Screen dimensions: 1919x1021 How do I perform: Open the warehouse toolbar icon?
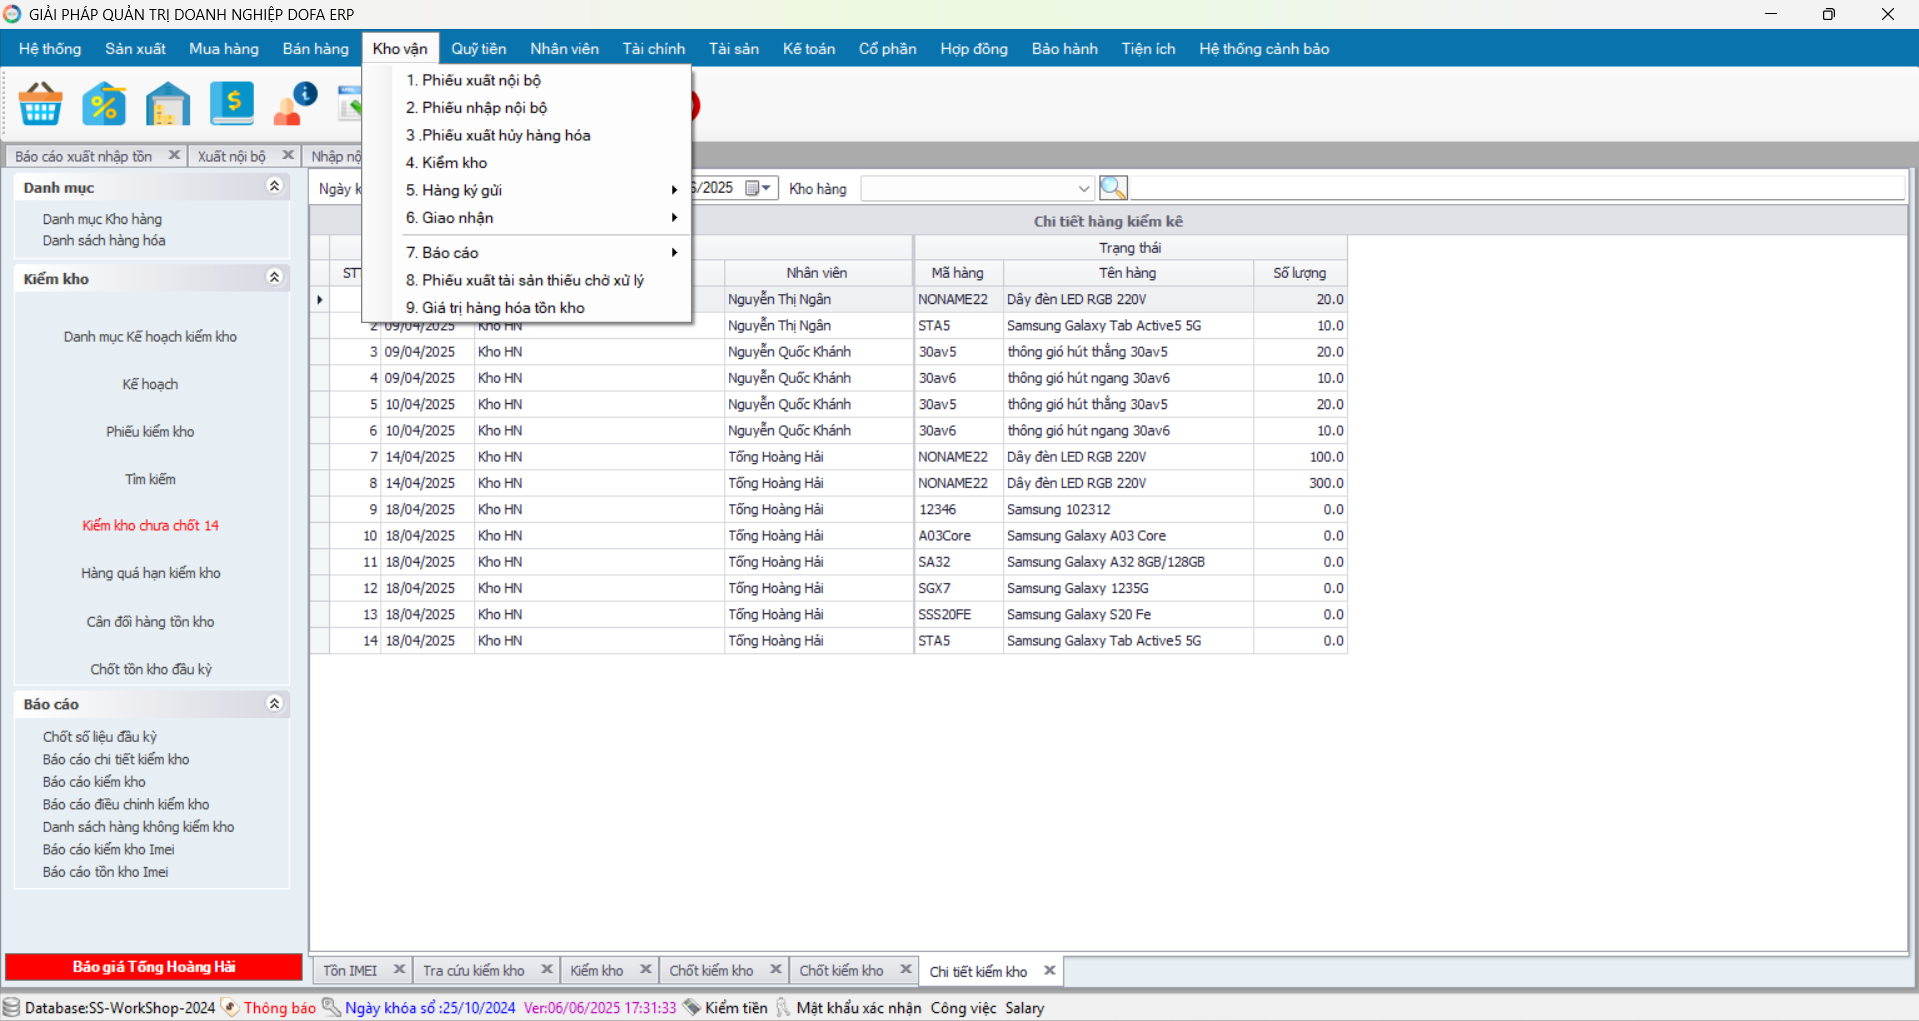tap(168, 104)
